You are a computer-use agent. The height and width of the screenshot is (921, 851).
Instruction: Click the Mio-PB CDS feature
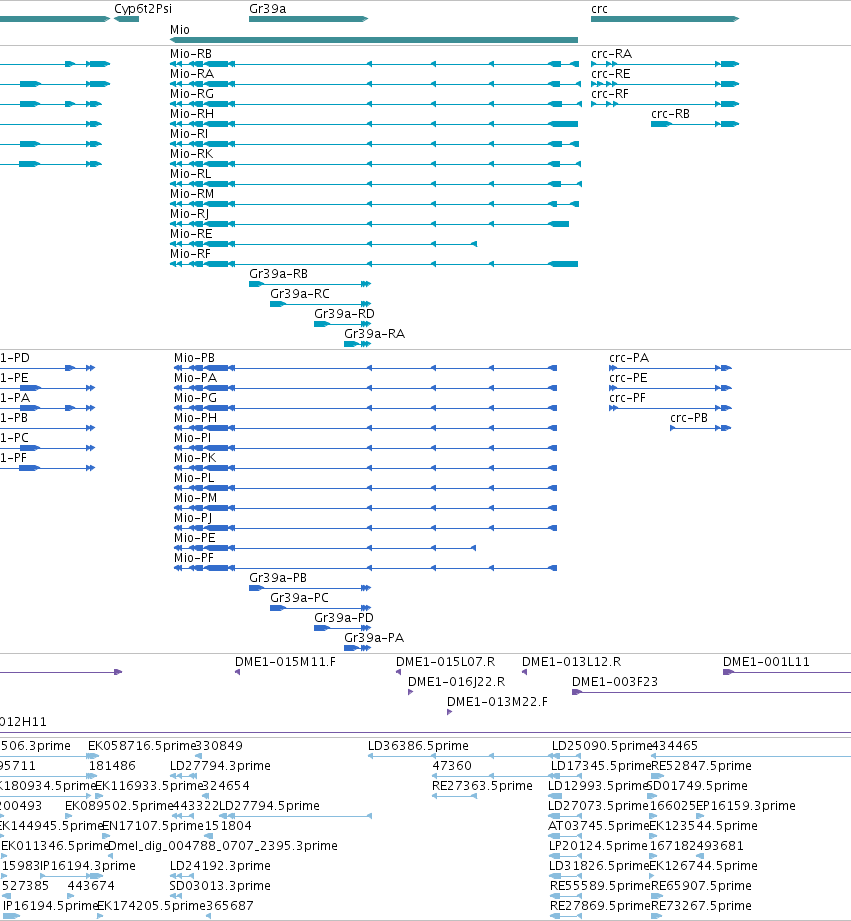(365, 368)
